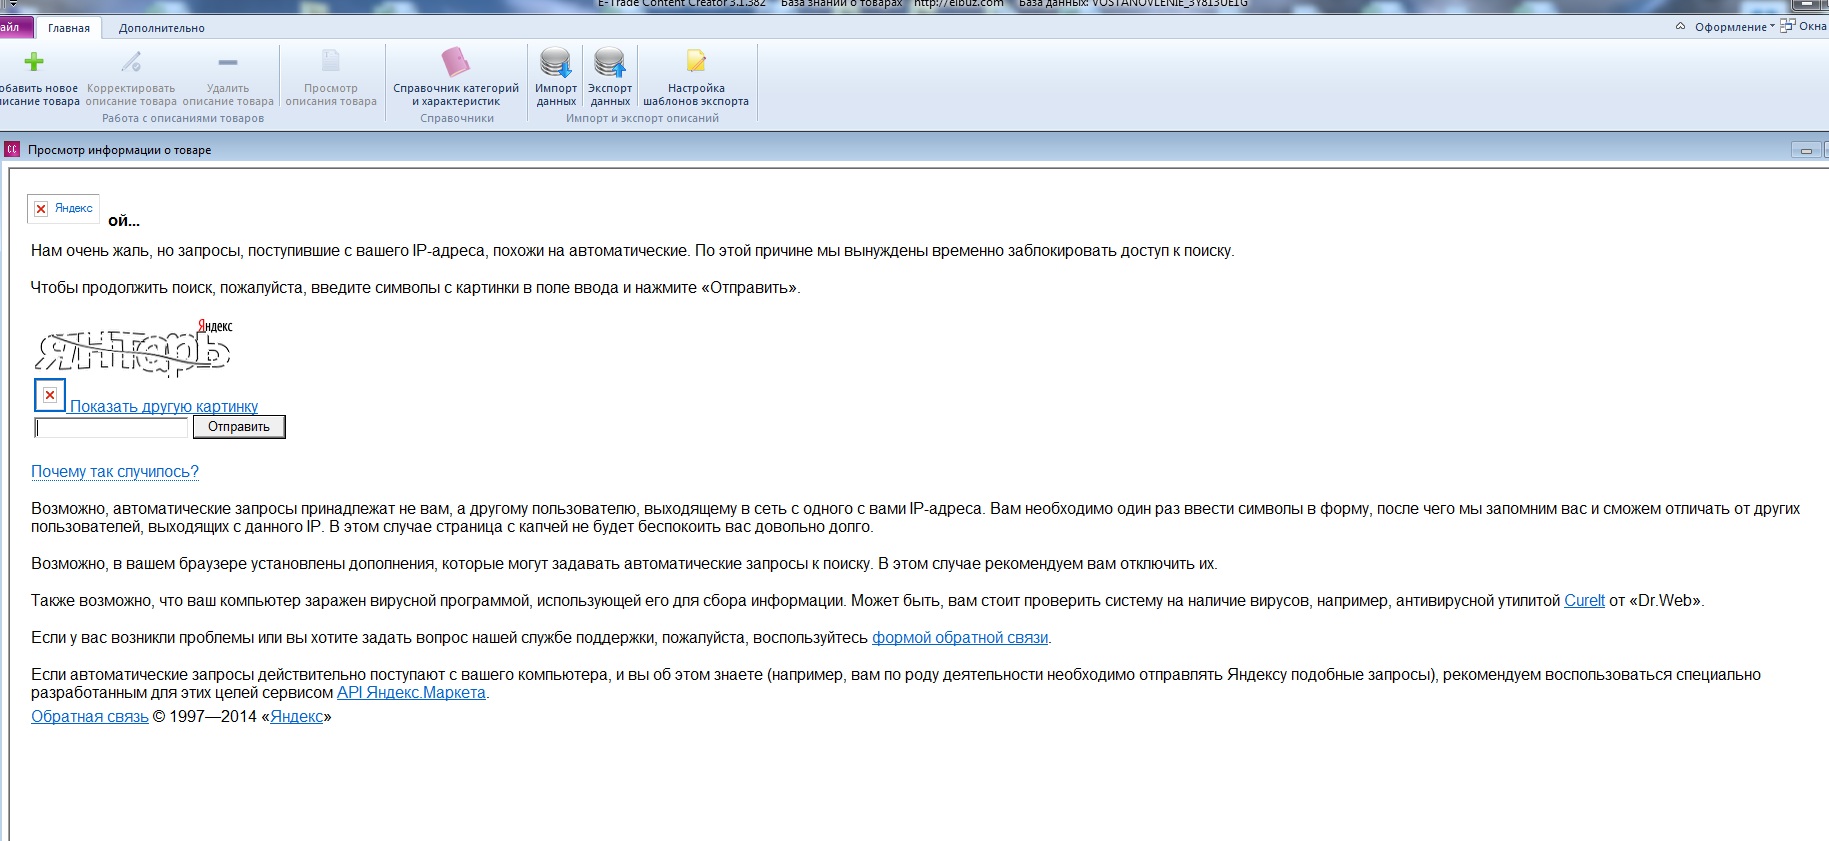1829x841 pixels.
Task: Click the Импорт и экспорт описаний group label
Action: click(x=642, y=118)
